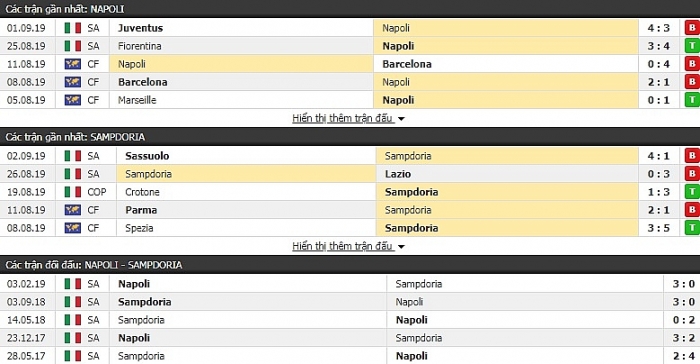This screenshot has height=364, width=700.
Task: Click date 25.08.19
Action: click(x=26, y=46)
